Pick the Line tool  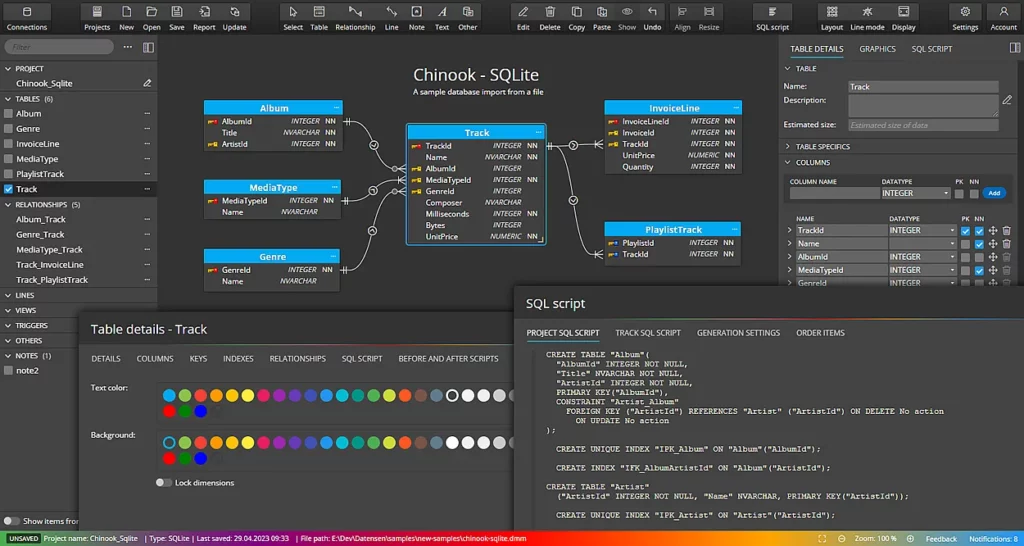(x=391, y=18)
